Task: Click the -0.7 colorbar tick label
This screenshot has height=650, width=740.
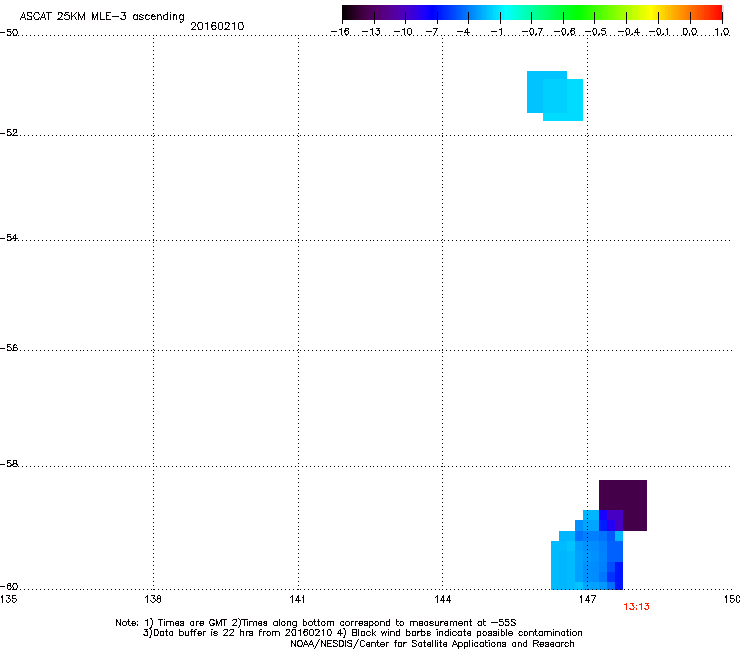Action: tap(532, 32)
